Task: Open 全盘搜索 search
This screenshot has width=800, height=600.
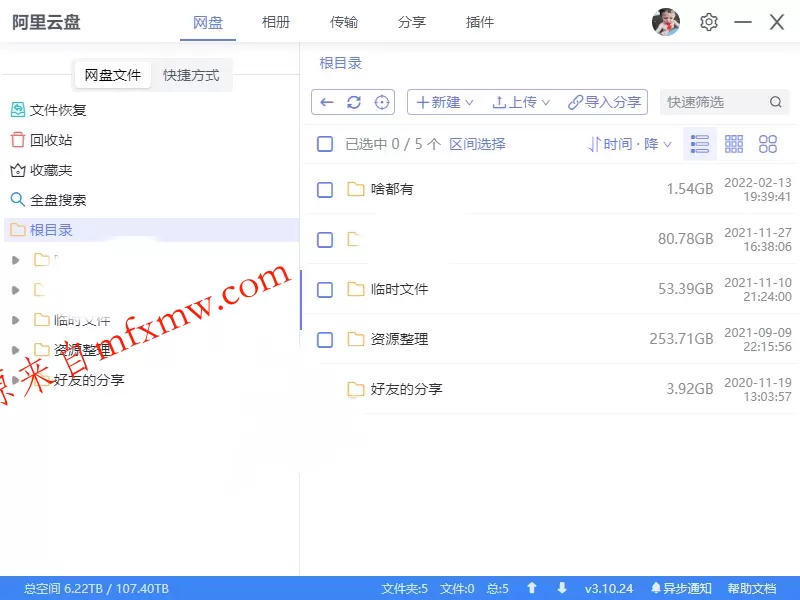Action: click(48, 199)
